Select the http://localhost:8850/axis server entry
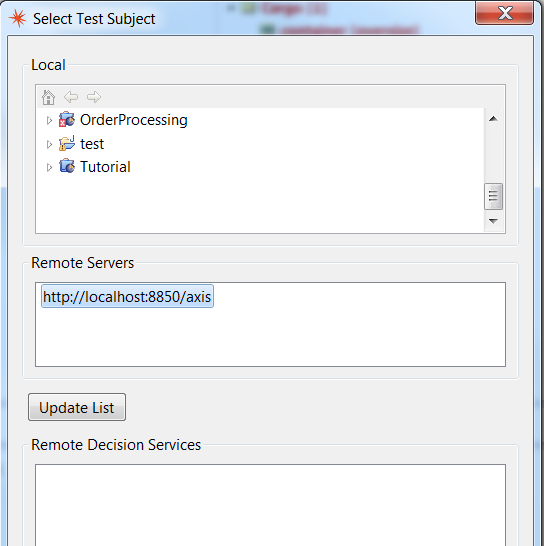544x546 pixels. pyautogui.click(x=127, y=297)
